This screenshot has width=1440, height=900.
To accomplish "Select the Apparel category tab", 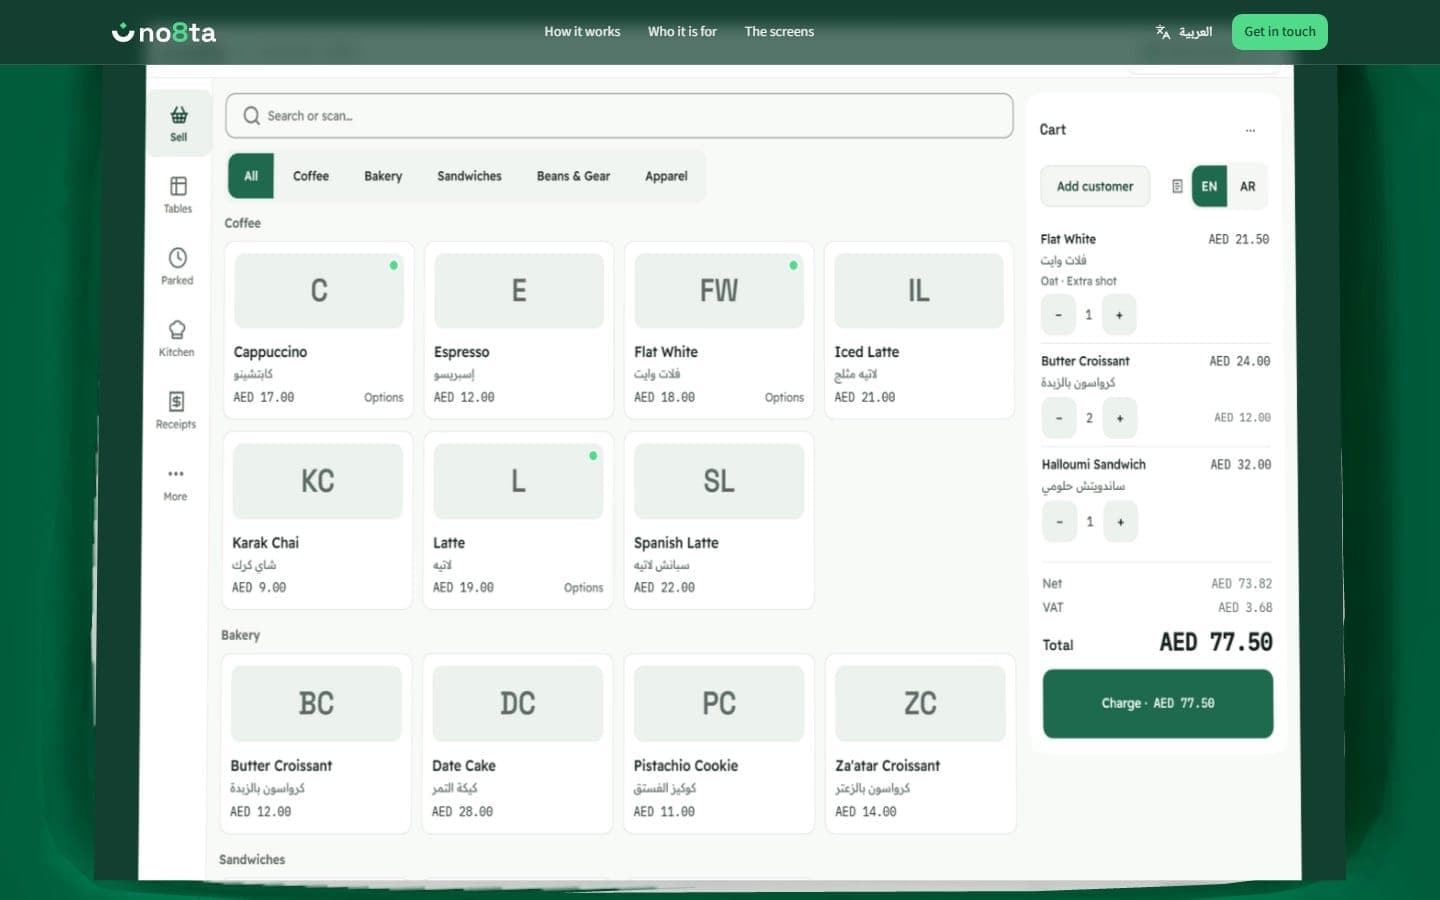I will [666, 176].
